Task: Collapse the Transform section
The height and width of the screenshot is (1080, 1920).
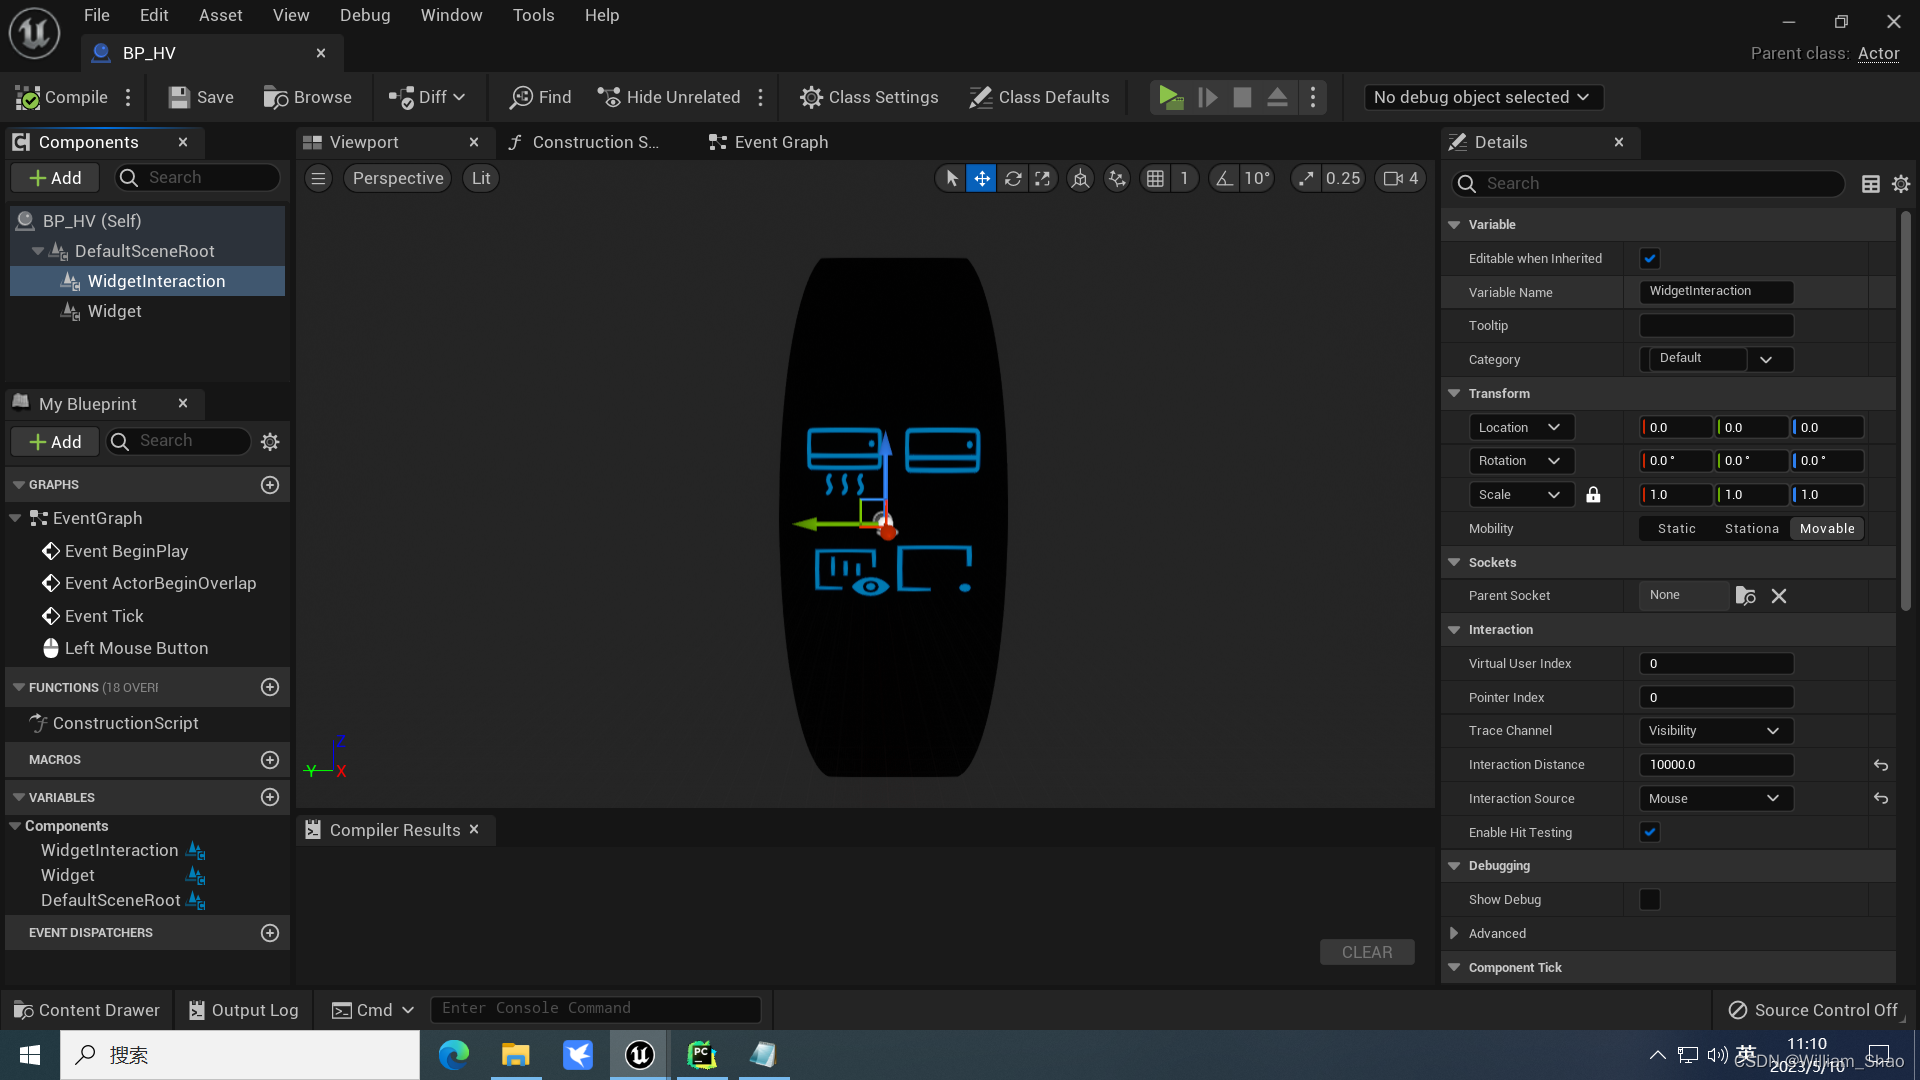Action: pyautogui.click(x=1453, y=393)
